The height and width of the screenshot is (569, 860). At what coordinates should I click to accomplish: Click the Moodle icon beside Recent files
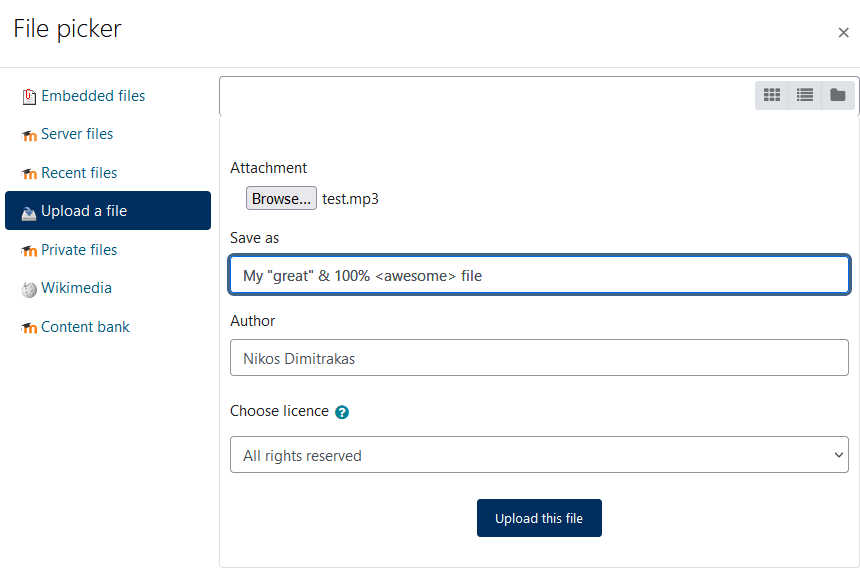[29, 174]
